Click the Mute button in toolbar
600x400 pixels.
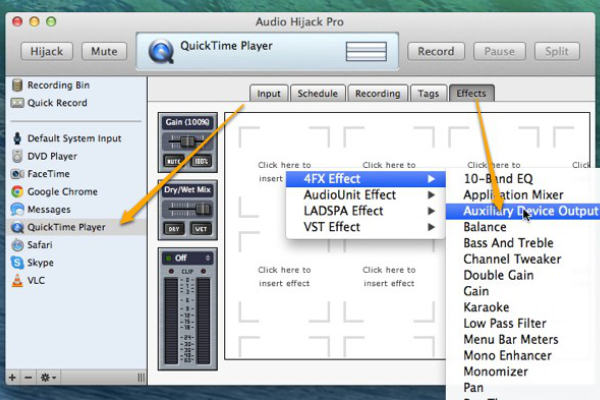pos(104,51)
